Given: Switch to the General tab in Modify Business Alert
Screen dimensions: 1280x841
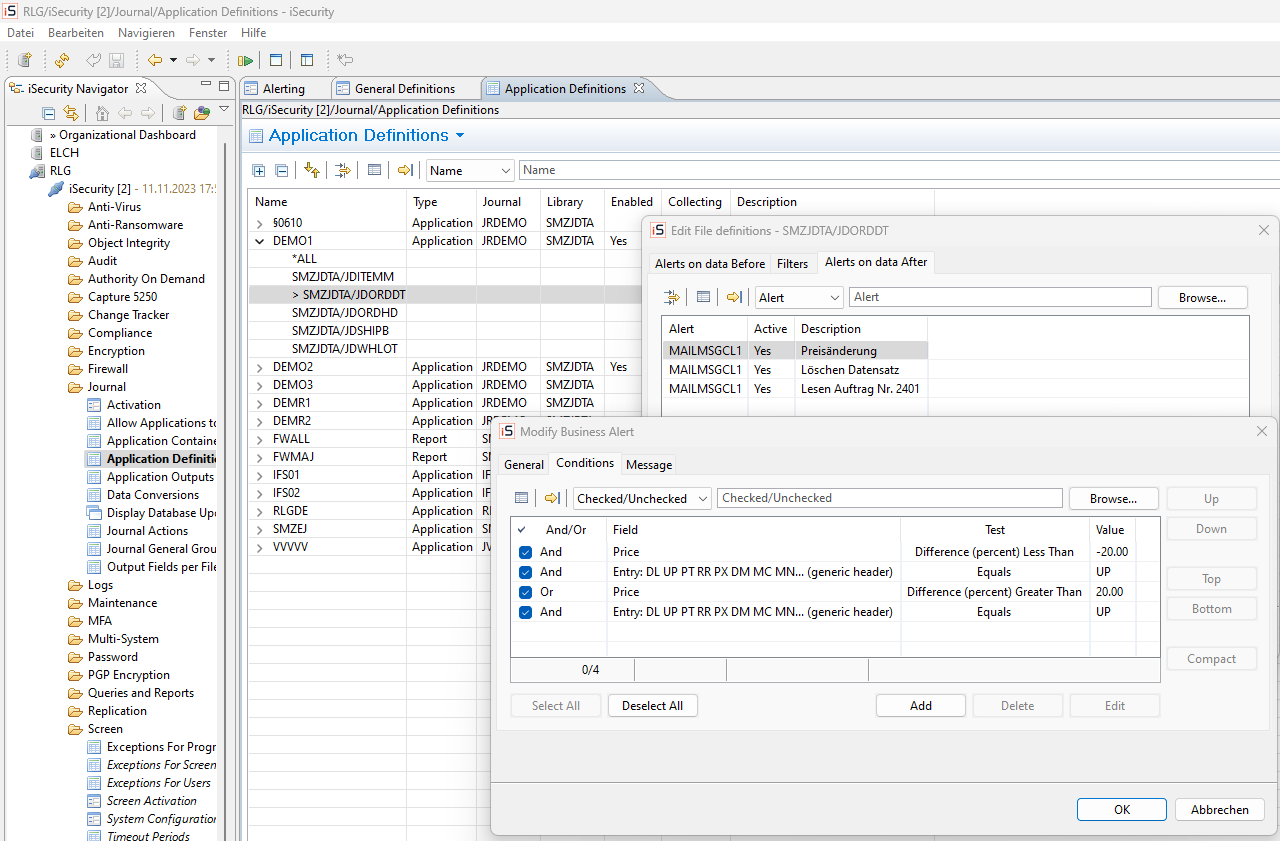Looking at the screenshot, I should pos(524,465).
